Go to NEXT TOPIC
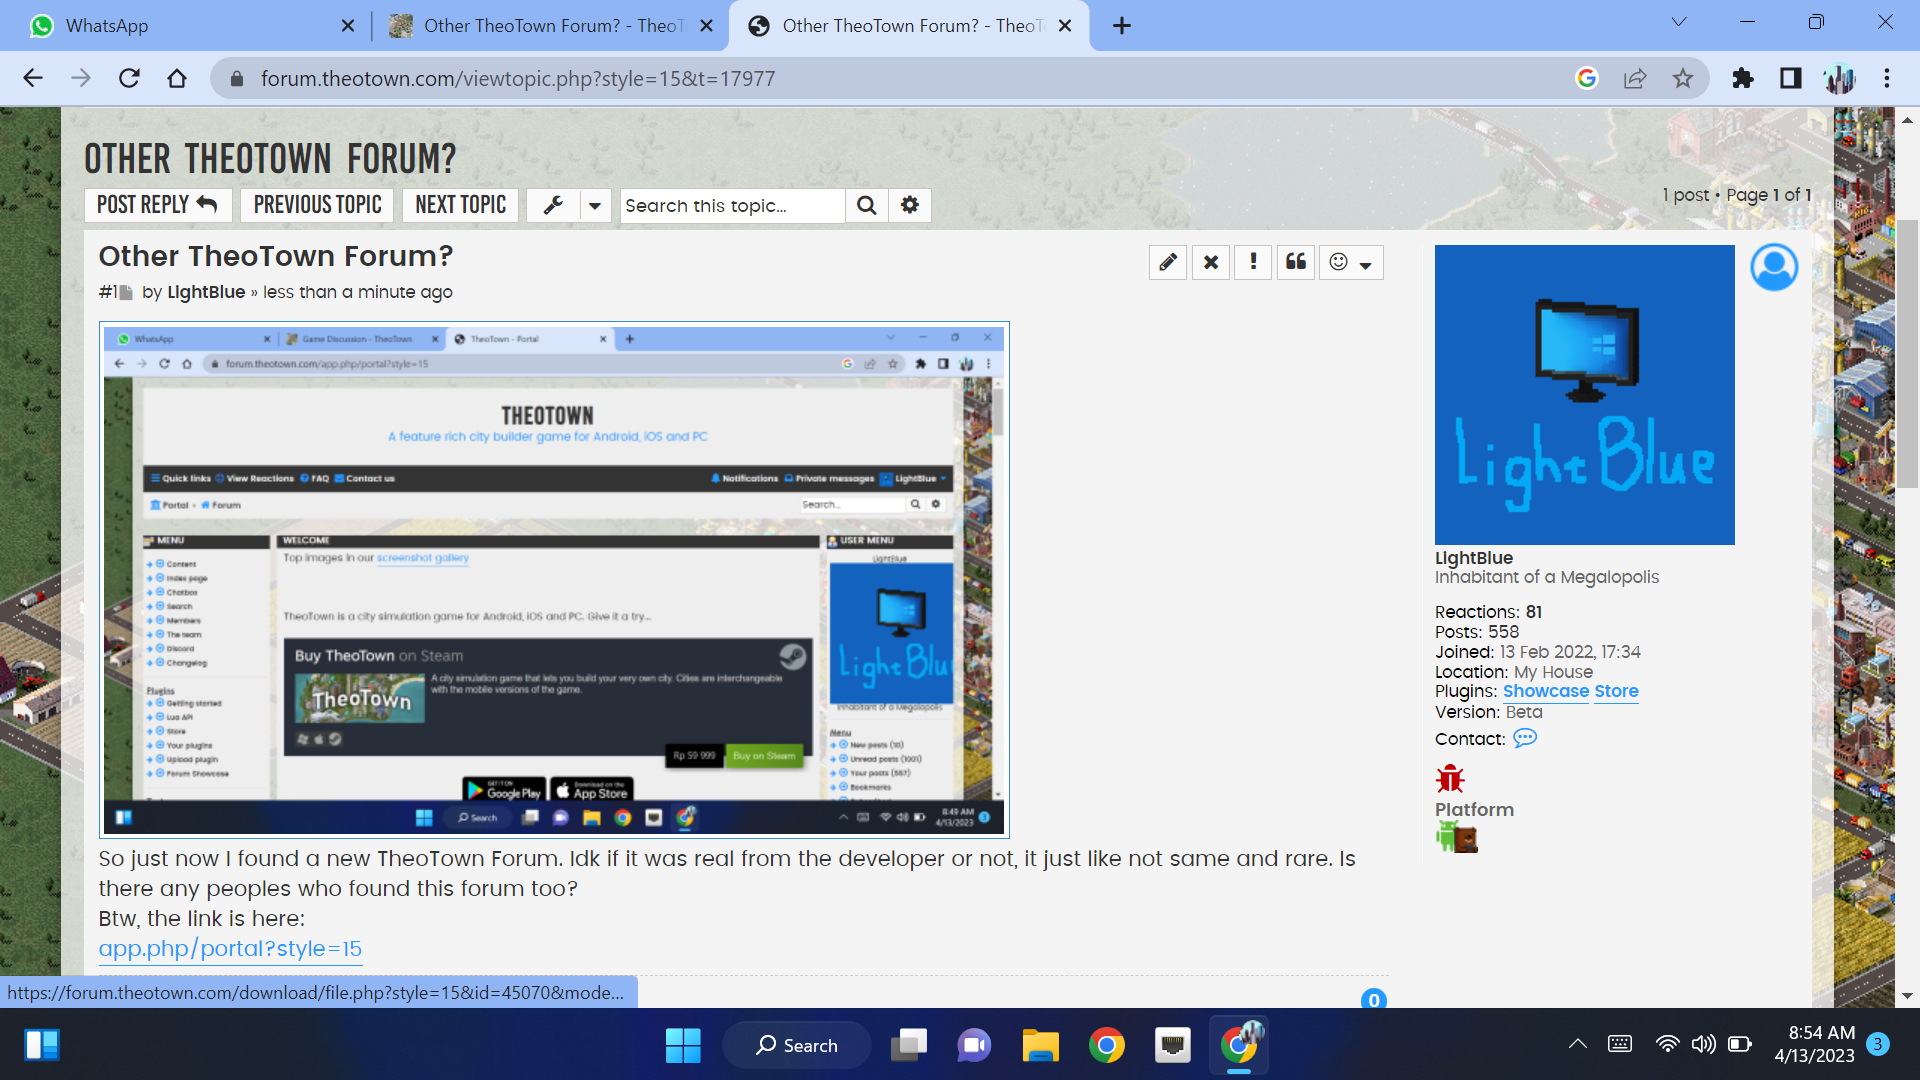The image size is (1920, 1080). click(460, 205)
